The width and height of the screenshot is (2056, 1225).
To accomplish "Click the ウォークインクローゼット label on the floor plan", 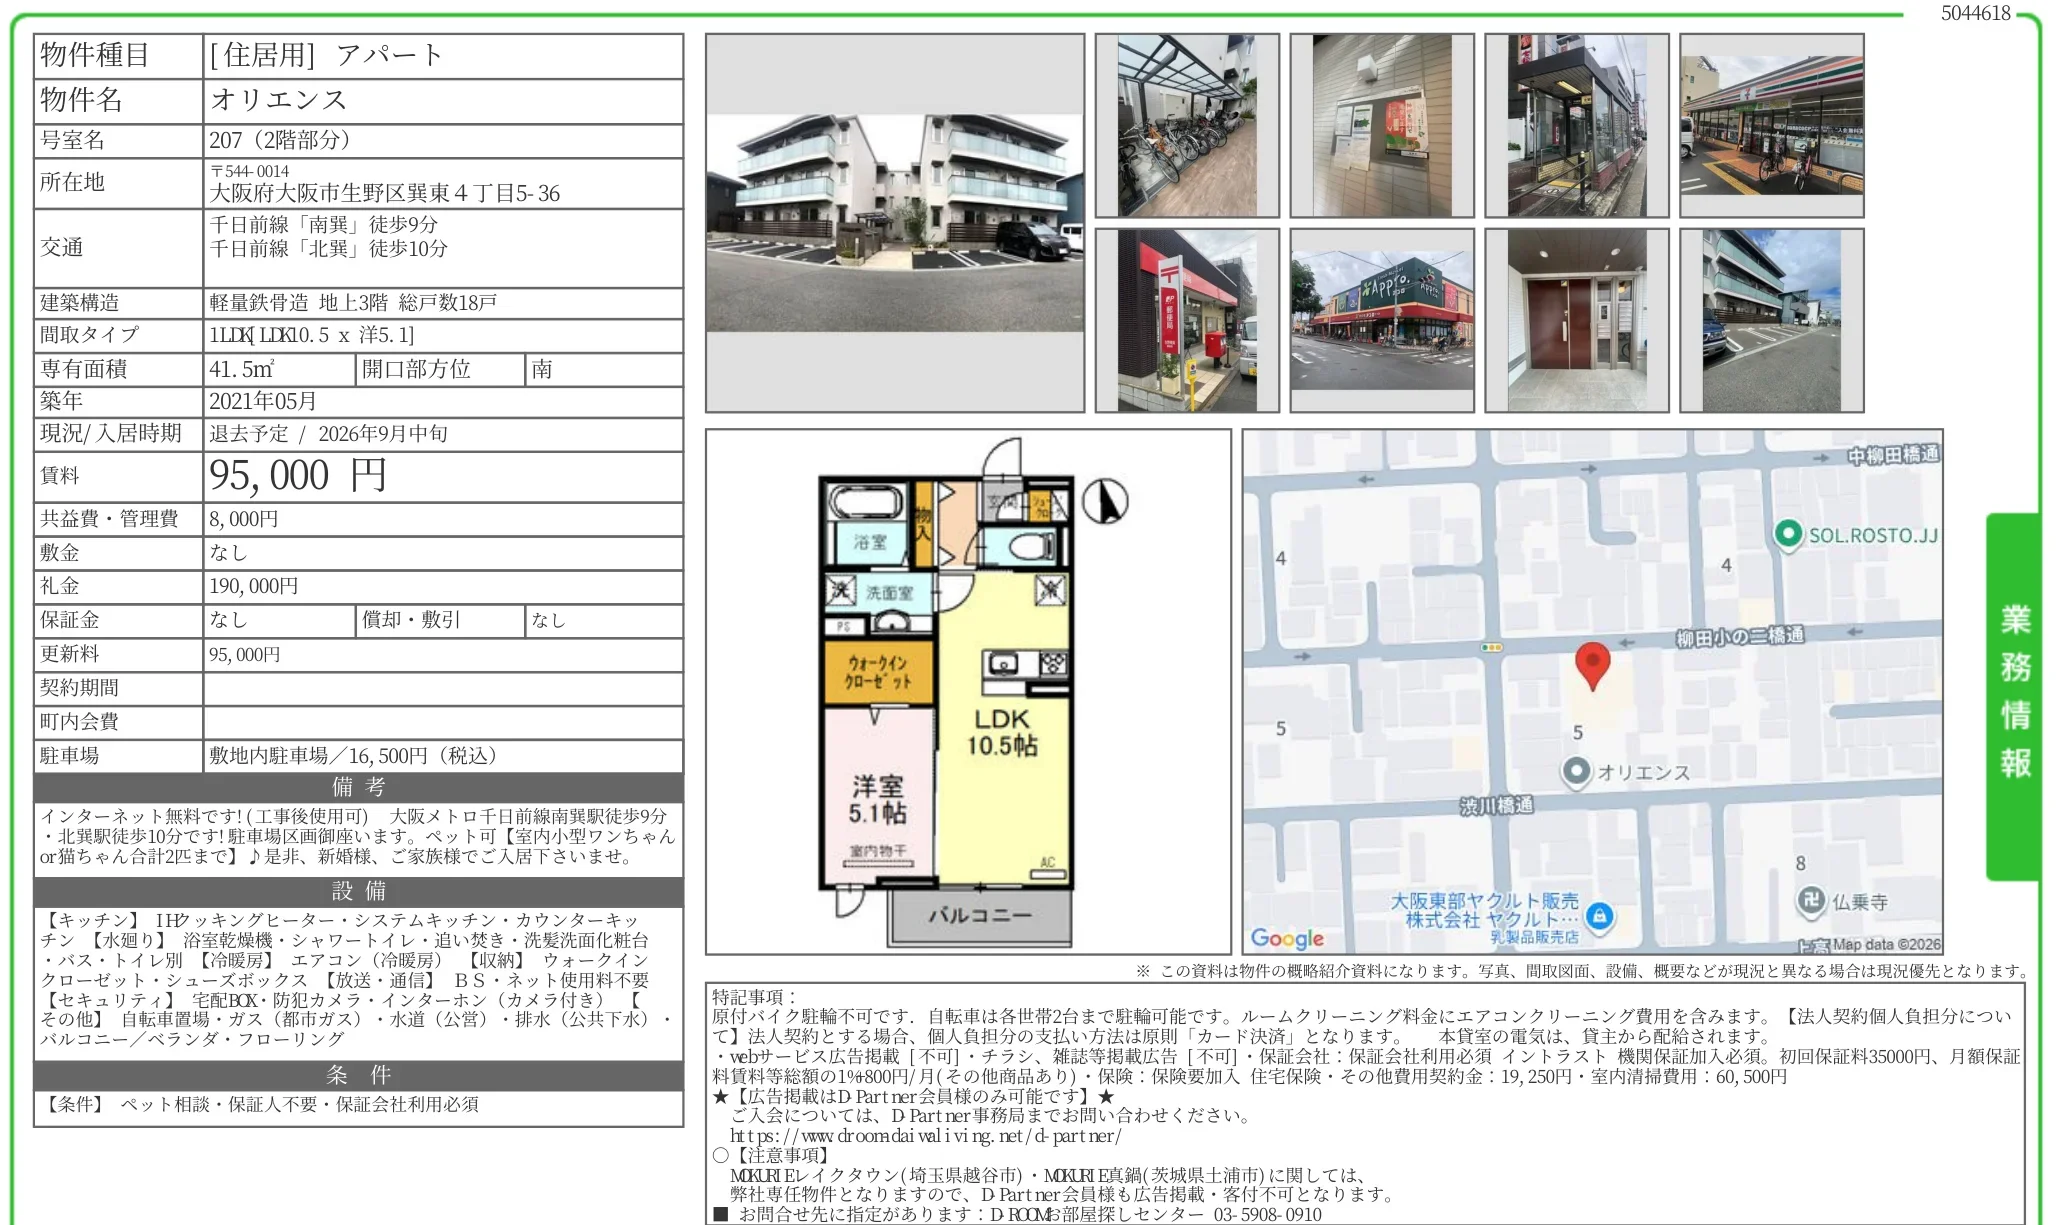I will pos(877,672).
